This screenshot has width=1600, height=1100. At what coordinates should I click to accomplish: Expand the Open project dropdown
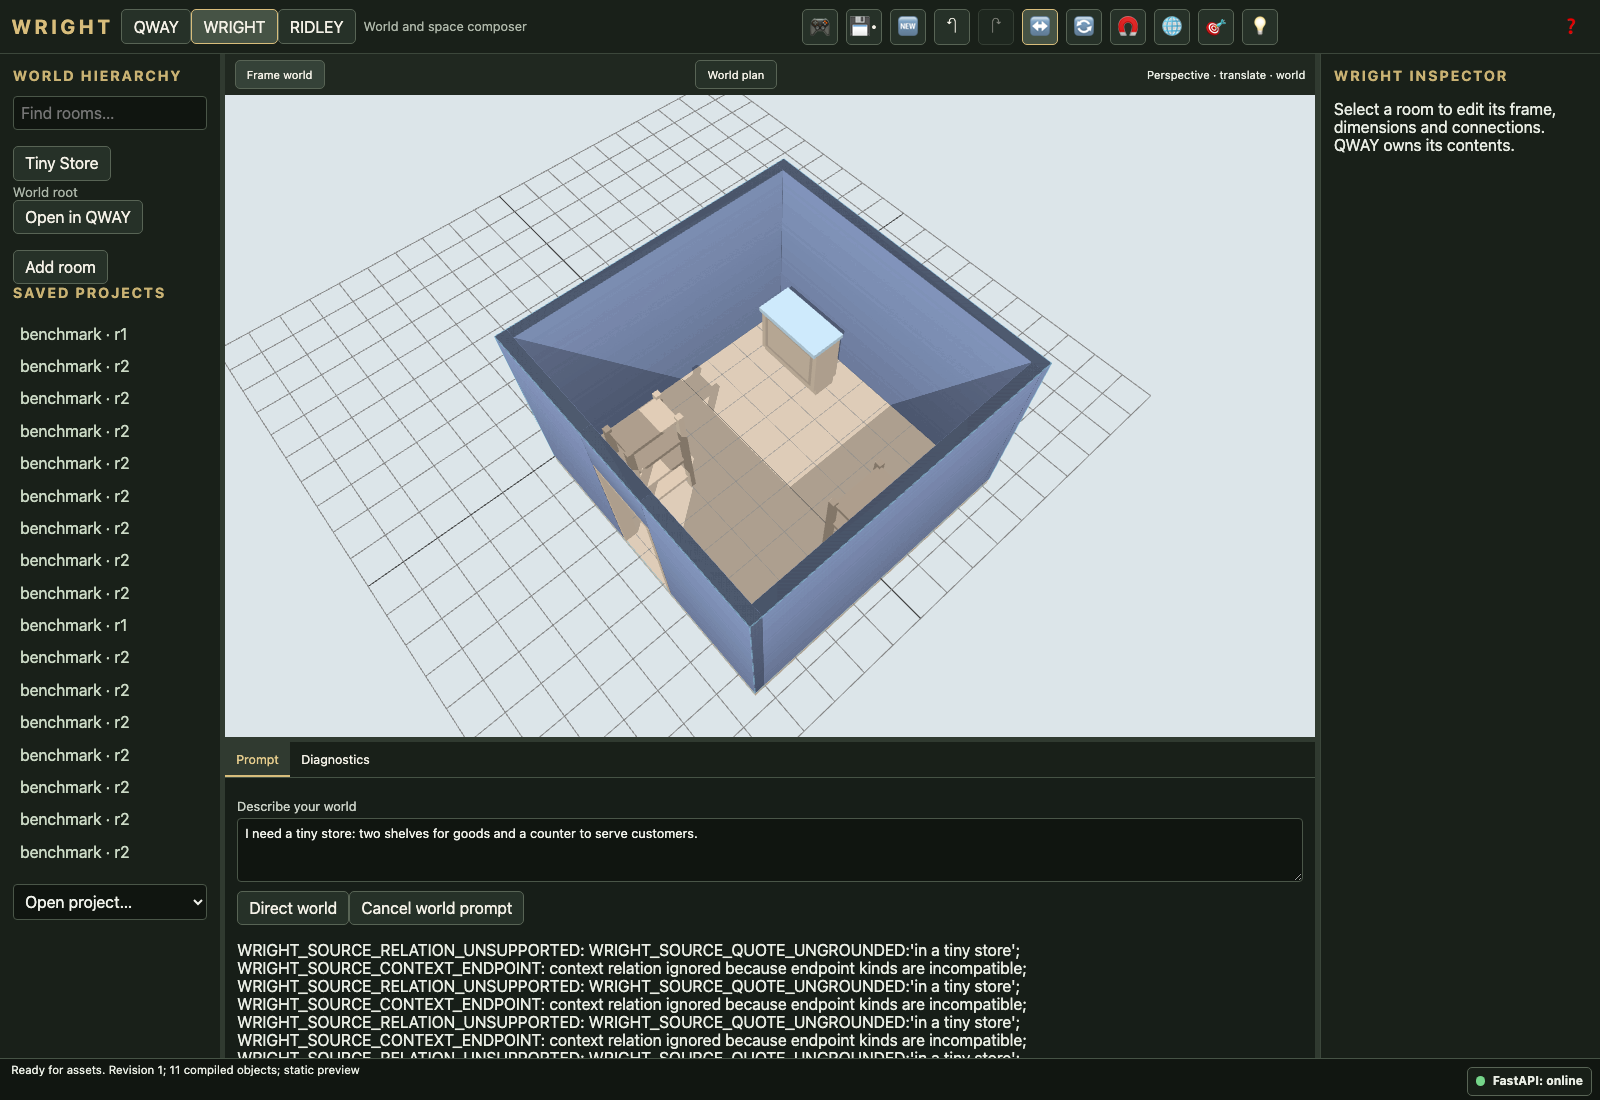coord(110,902)
